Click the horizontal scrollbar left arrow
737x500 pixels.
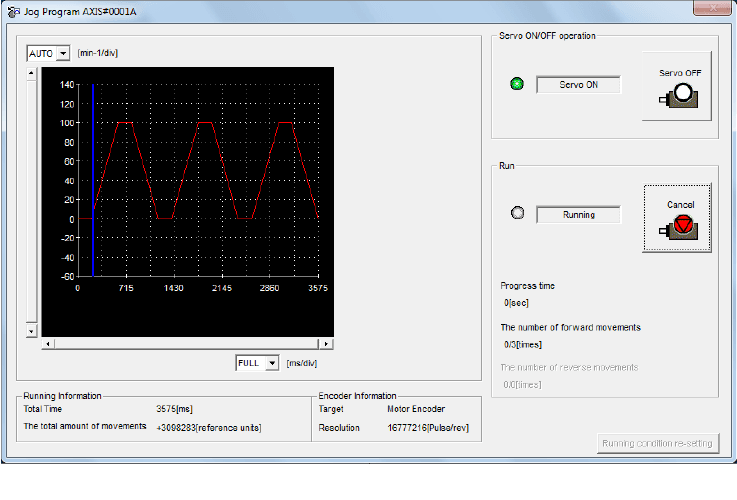click(47, 344)
